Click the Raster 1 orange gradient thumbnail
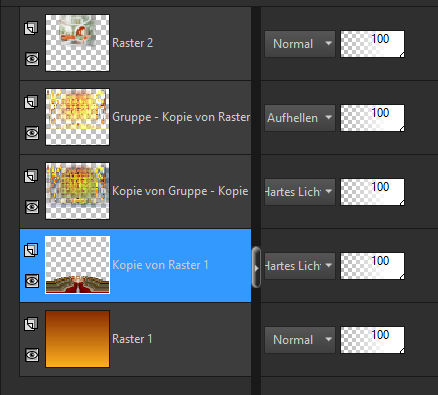The image size is (438, 395). pyautogui.click(x=77, y=339)
